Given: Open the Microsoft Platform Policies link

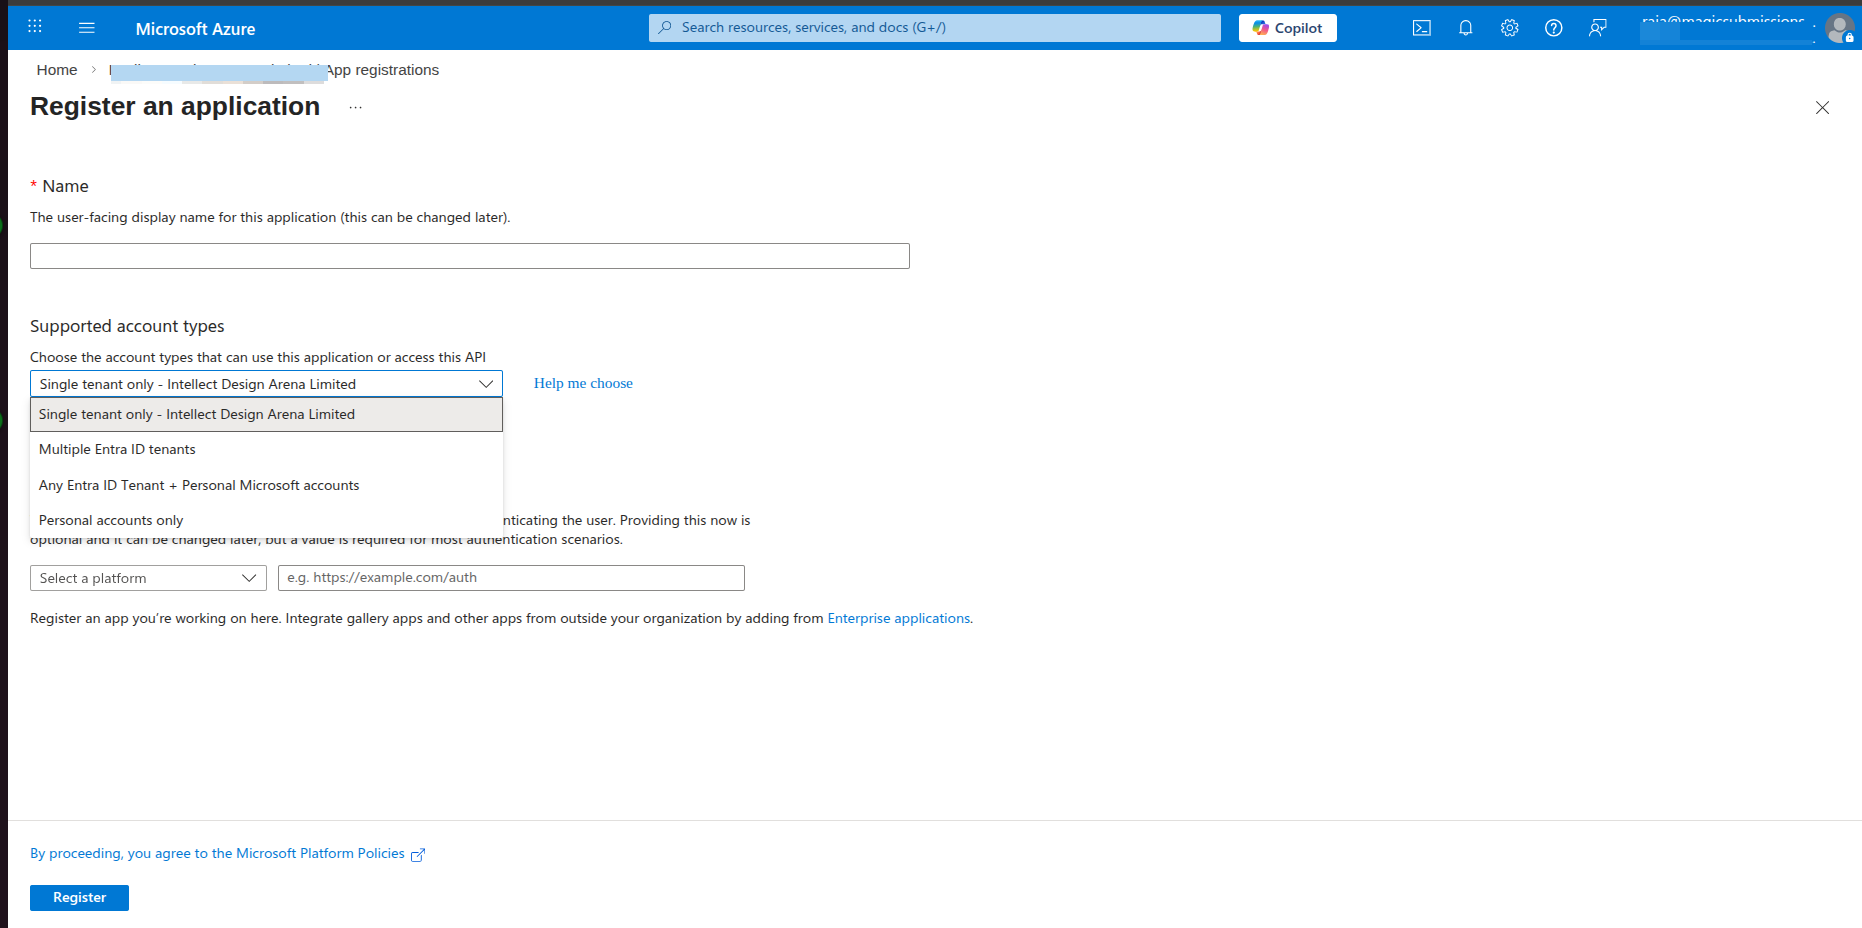Looking at the screenshot, I should [227, 853].
